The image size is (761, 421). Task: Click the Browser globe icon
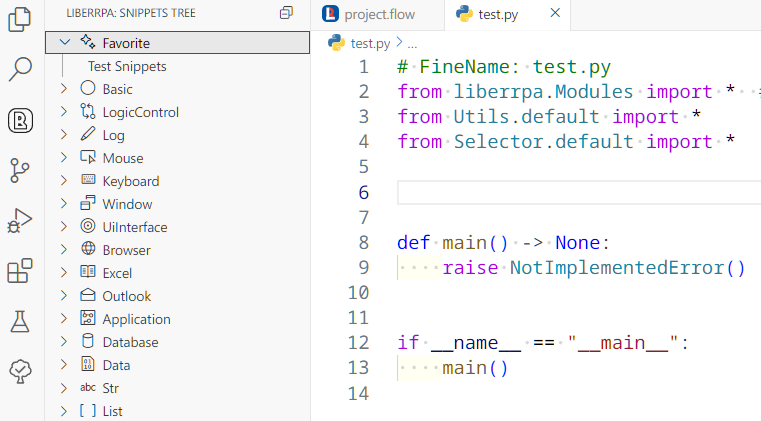click(x=88, y=249)
